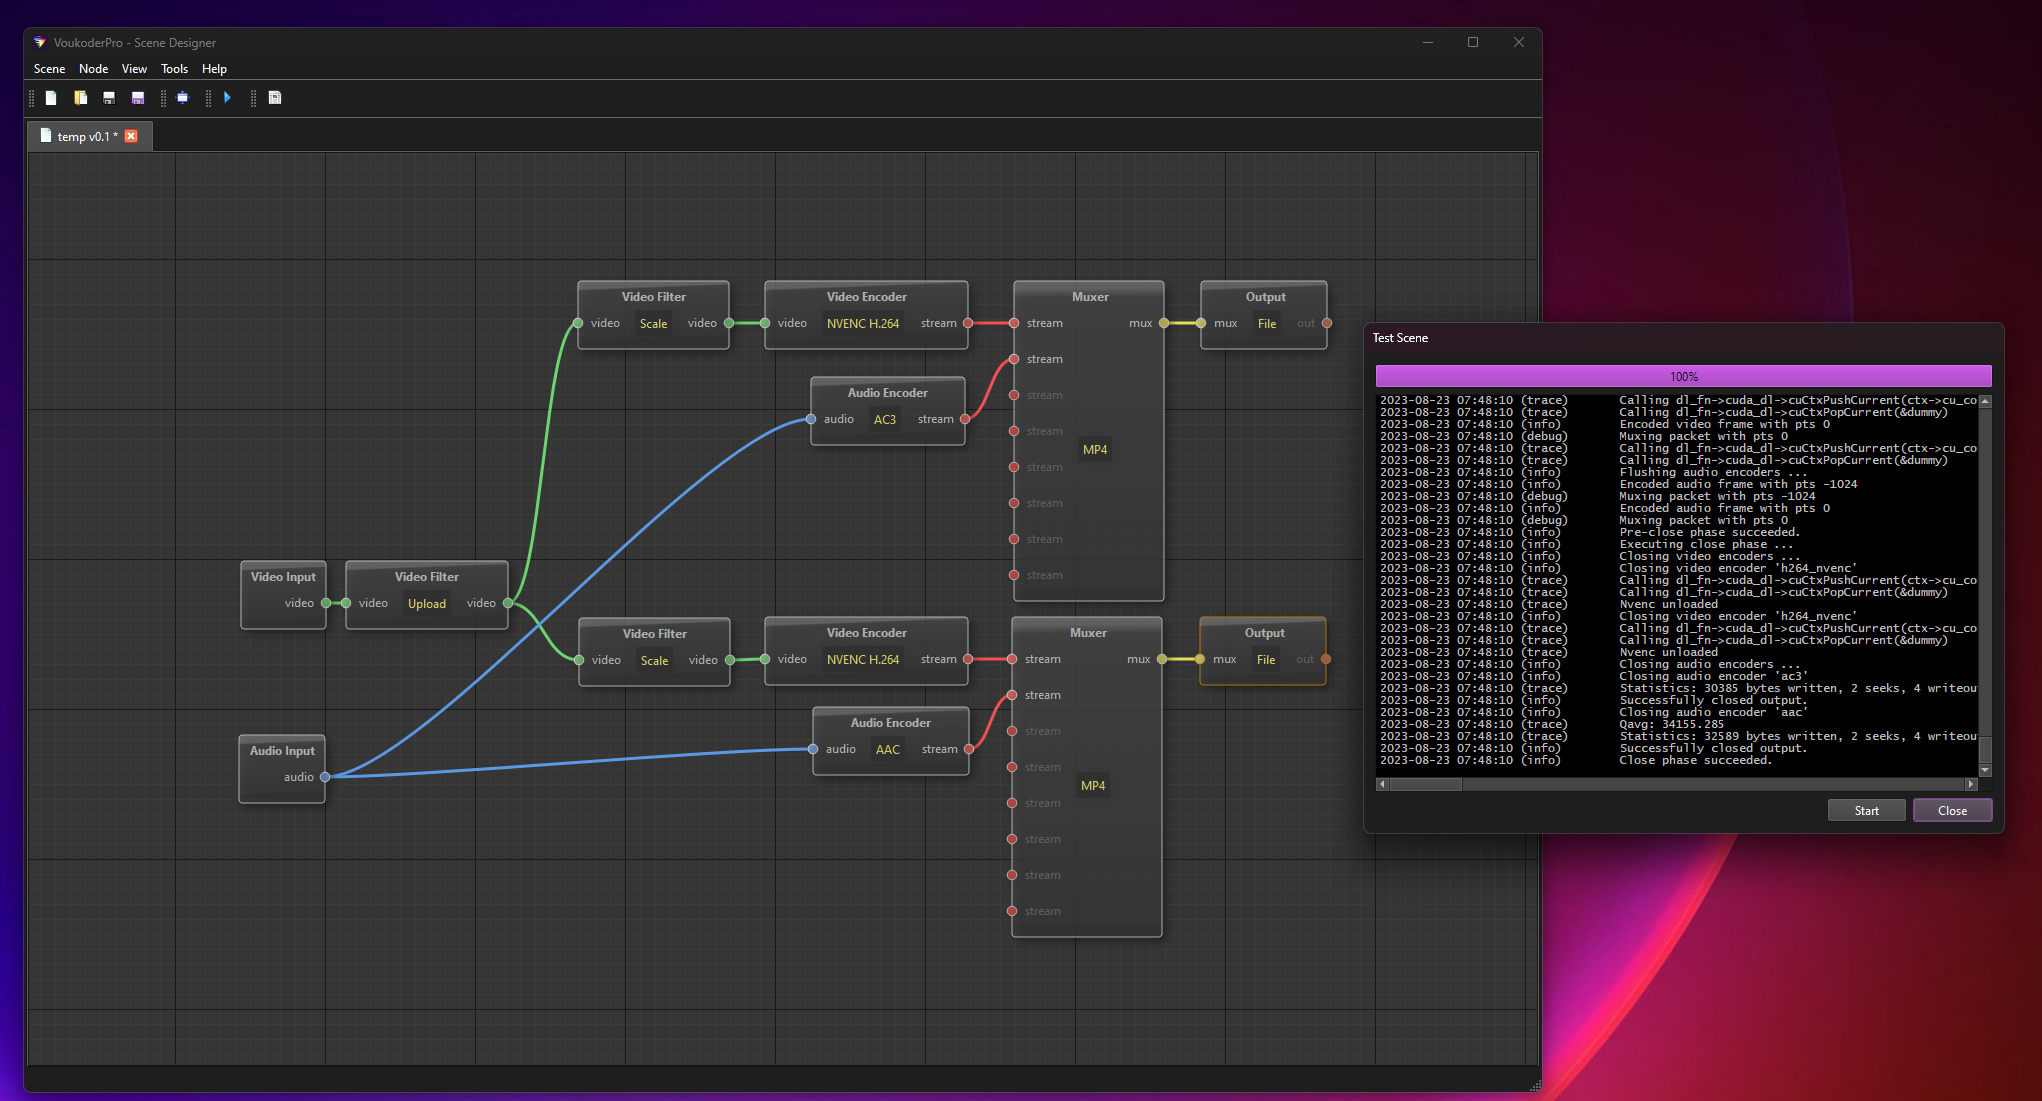Click the Upload Video Filter node label
The width and height of the screenshot is (2042, 1101).
pos(426,604)
